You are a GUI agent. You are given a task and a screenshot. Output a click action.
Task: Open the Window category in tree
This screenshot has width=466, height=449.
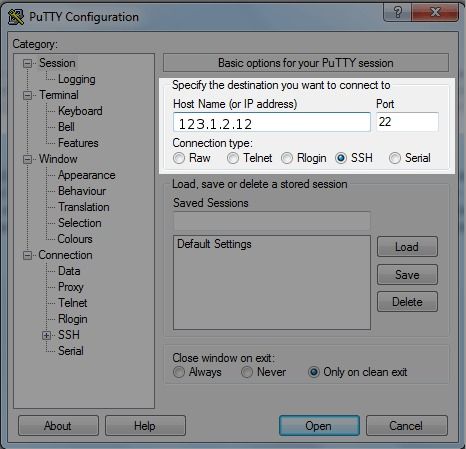tap(58, 159)
